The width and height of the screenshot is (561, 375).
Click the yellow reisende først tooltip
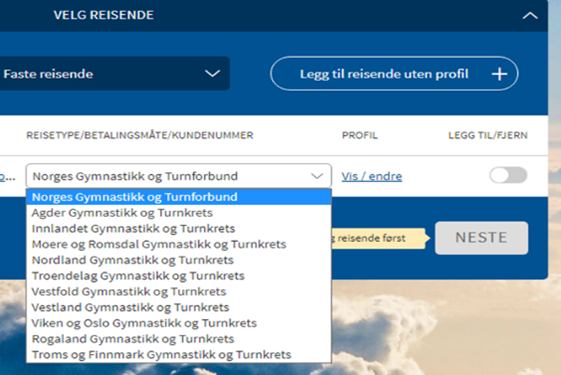tap(380, 238)
